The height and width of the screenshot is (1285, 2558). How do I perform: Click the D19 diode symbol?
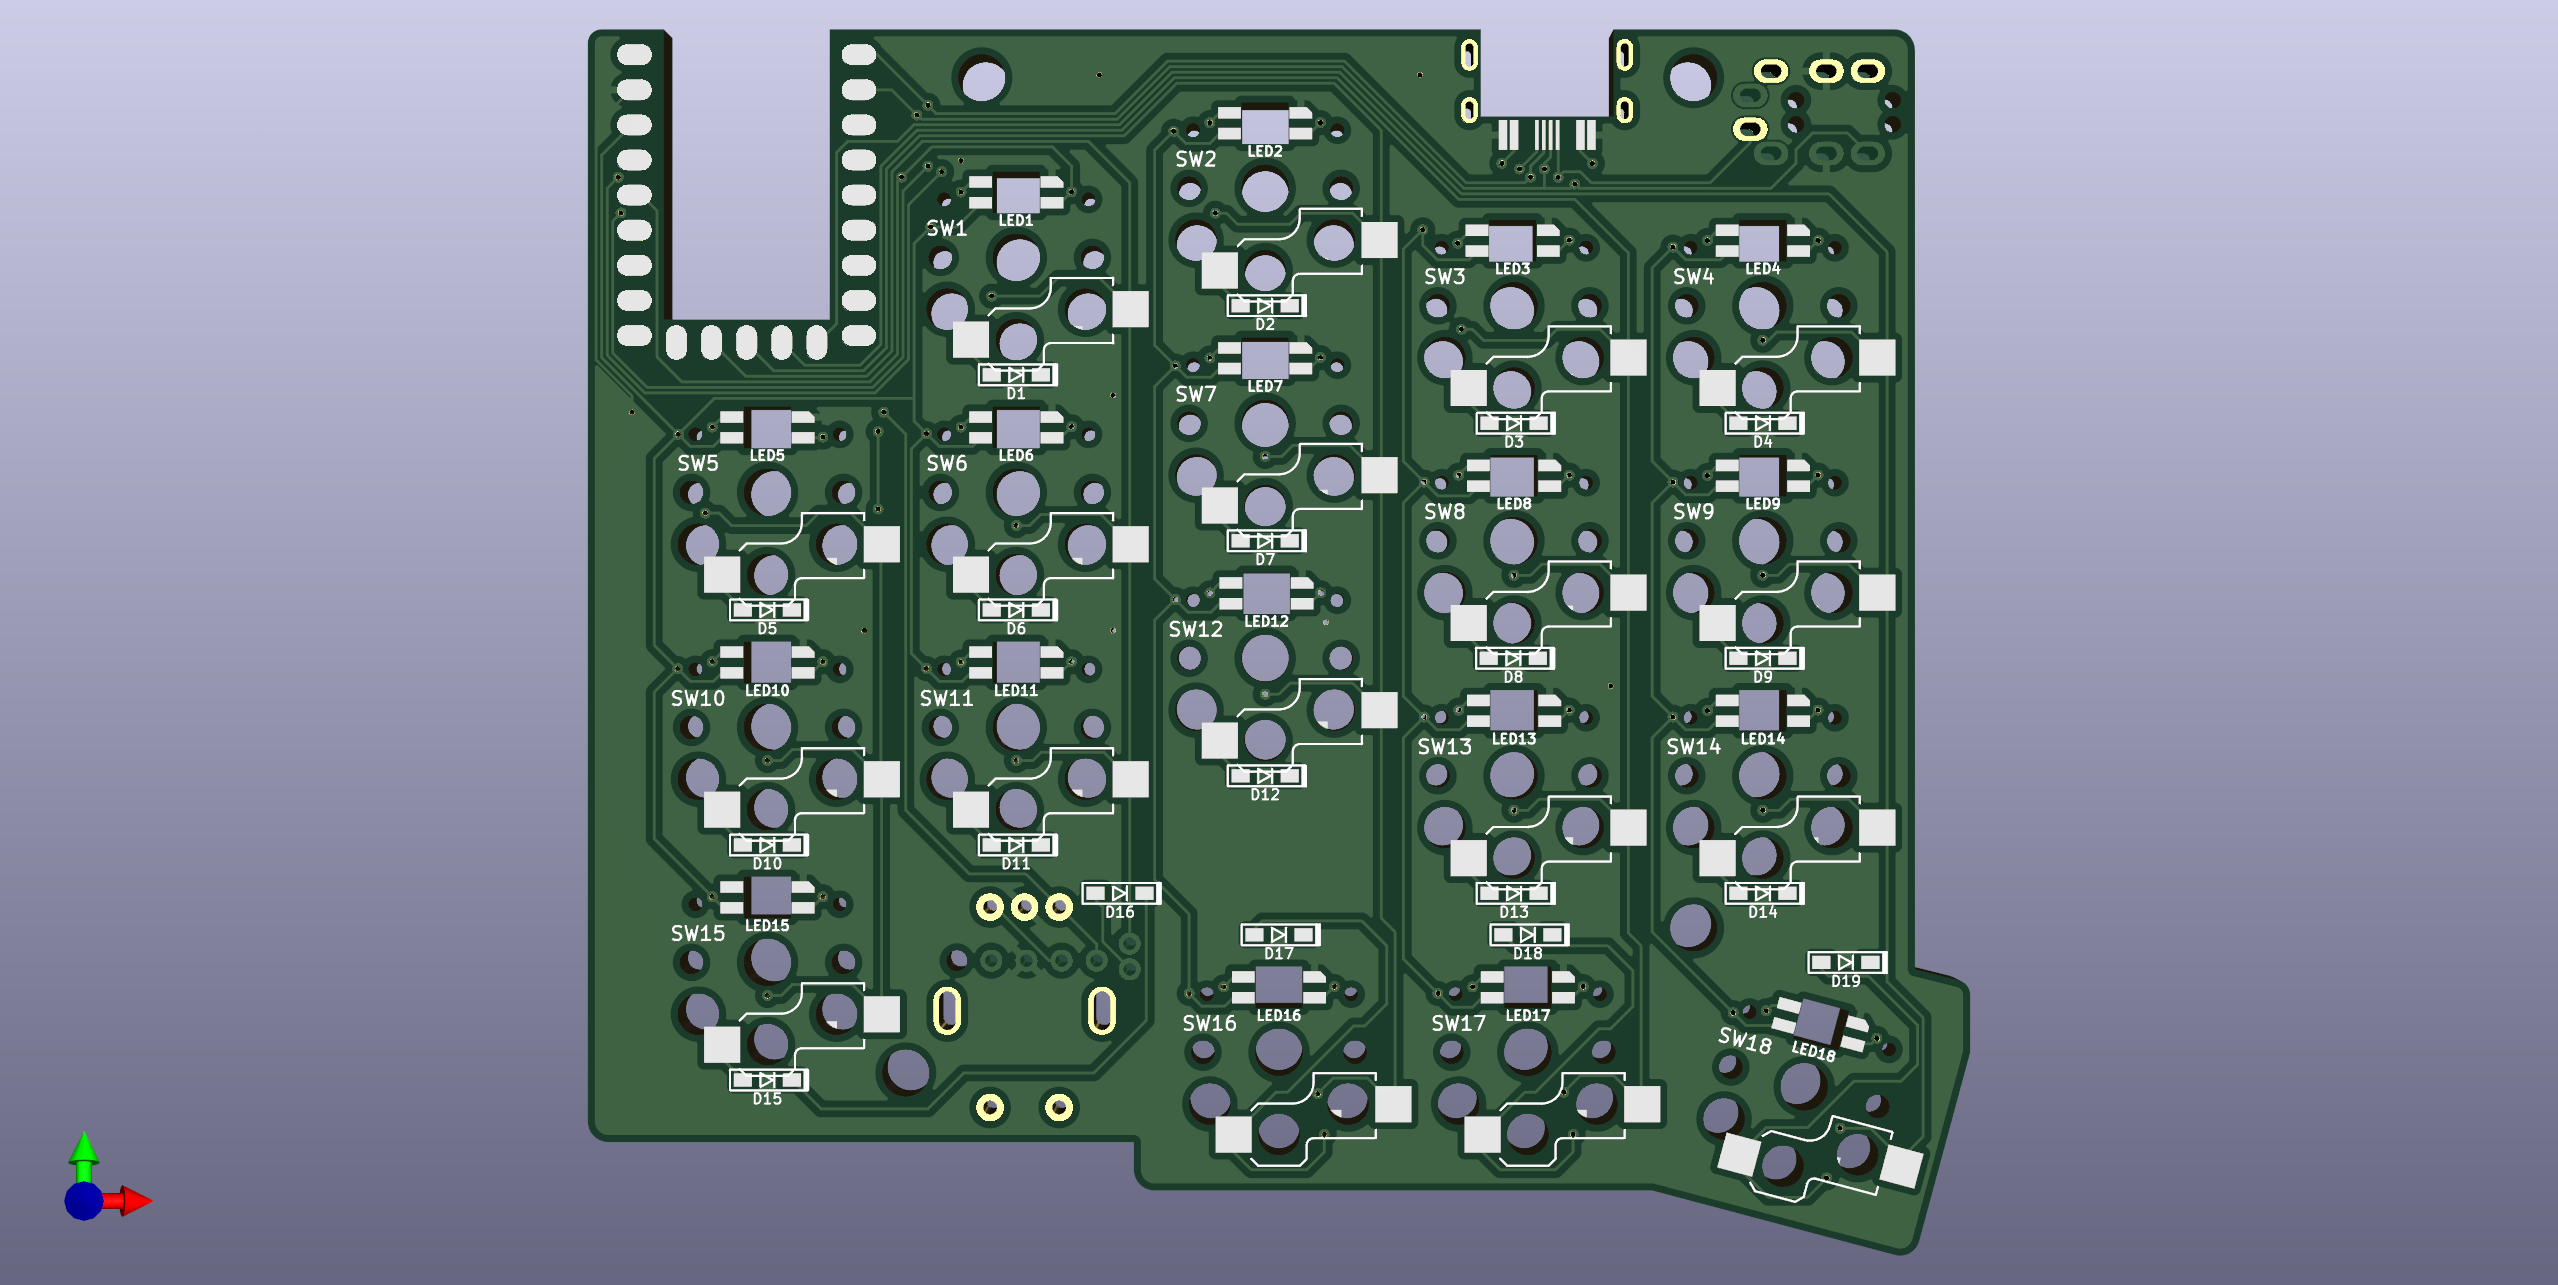[1846, 962]
